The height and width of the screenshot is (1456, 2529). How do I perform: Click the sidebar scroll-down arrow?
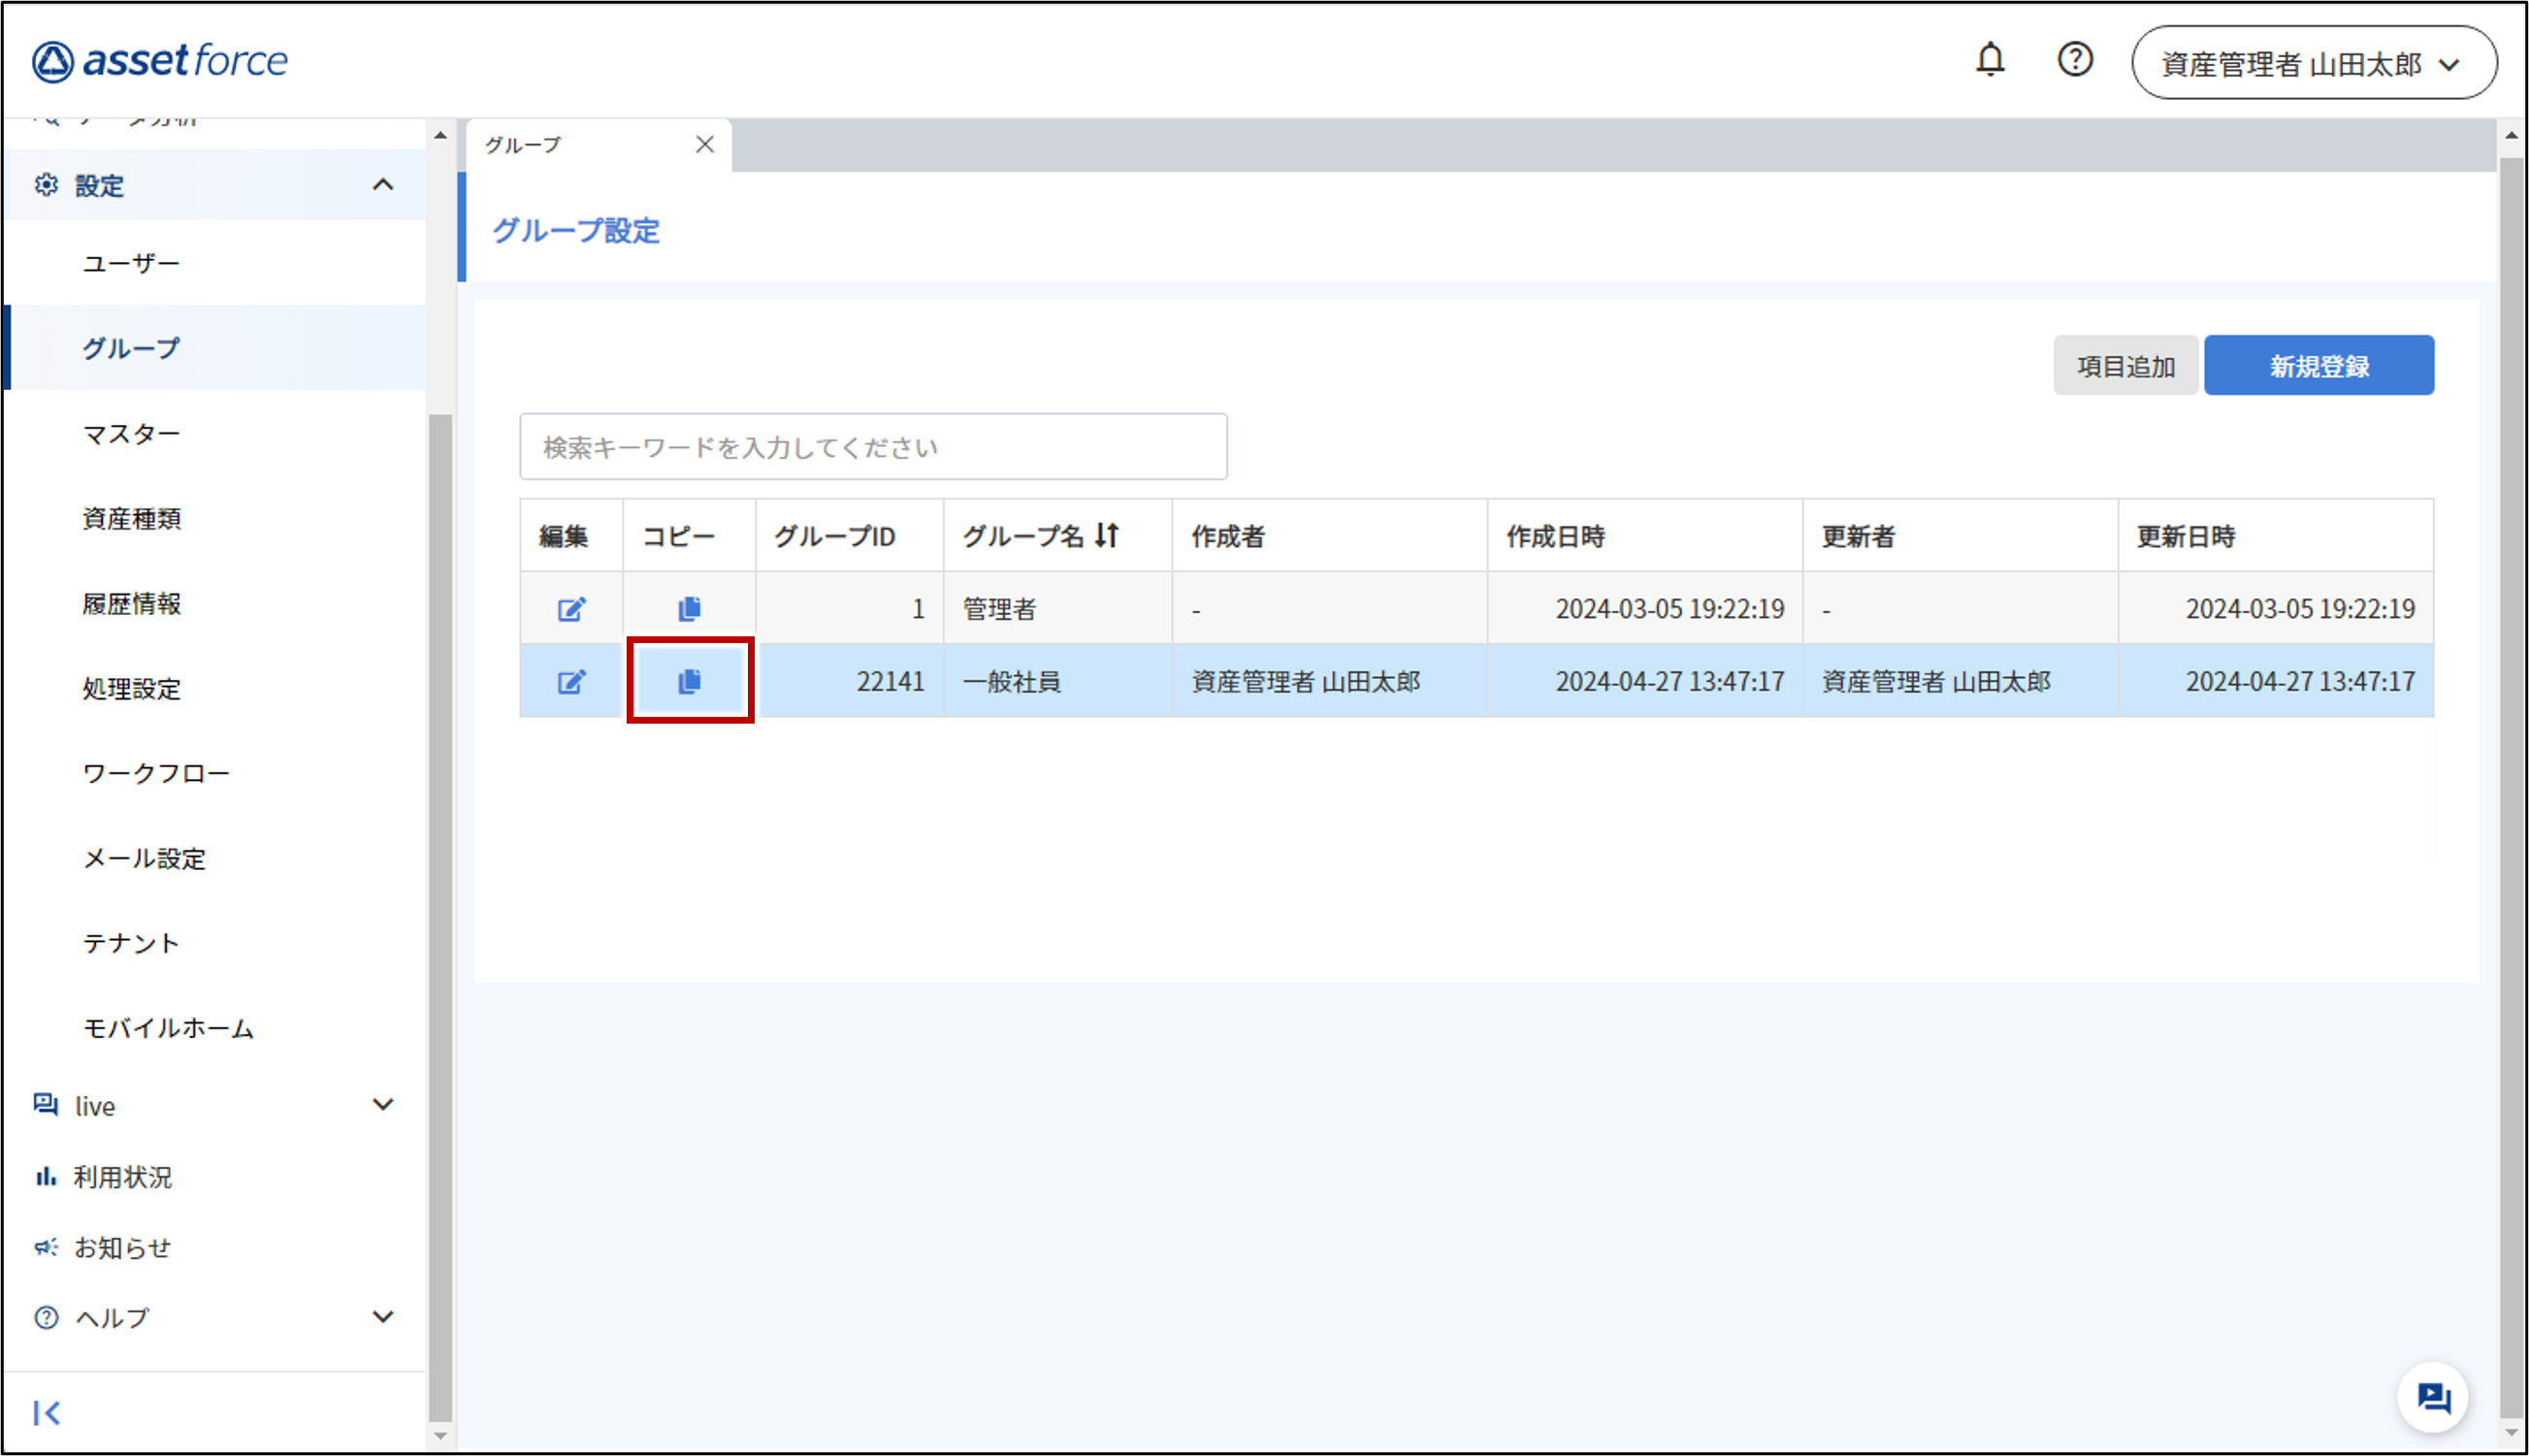[x=440, y=1437]
